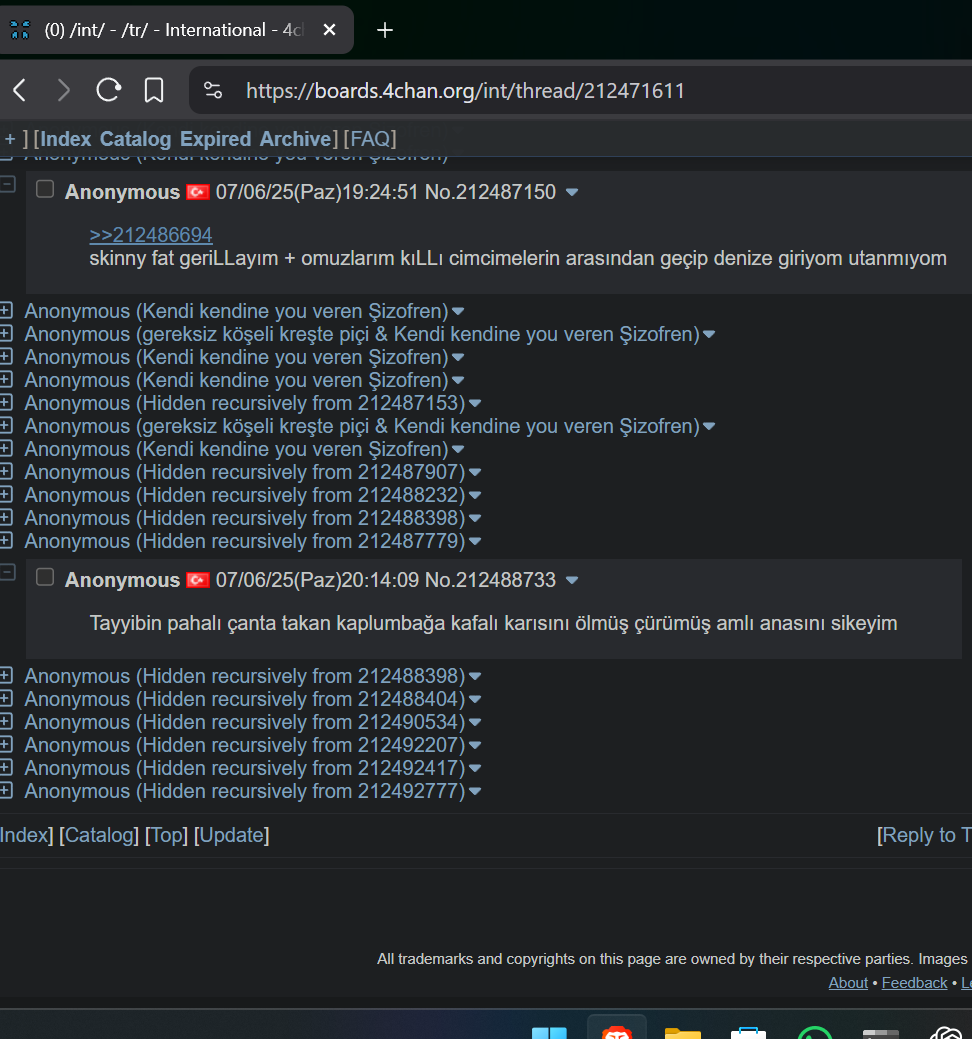The image size is (972, 1039).
Task: Click [Update] to refresh the thread
Action: (231, 836)
